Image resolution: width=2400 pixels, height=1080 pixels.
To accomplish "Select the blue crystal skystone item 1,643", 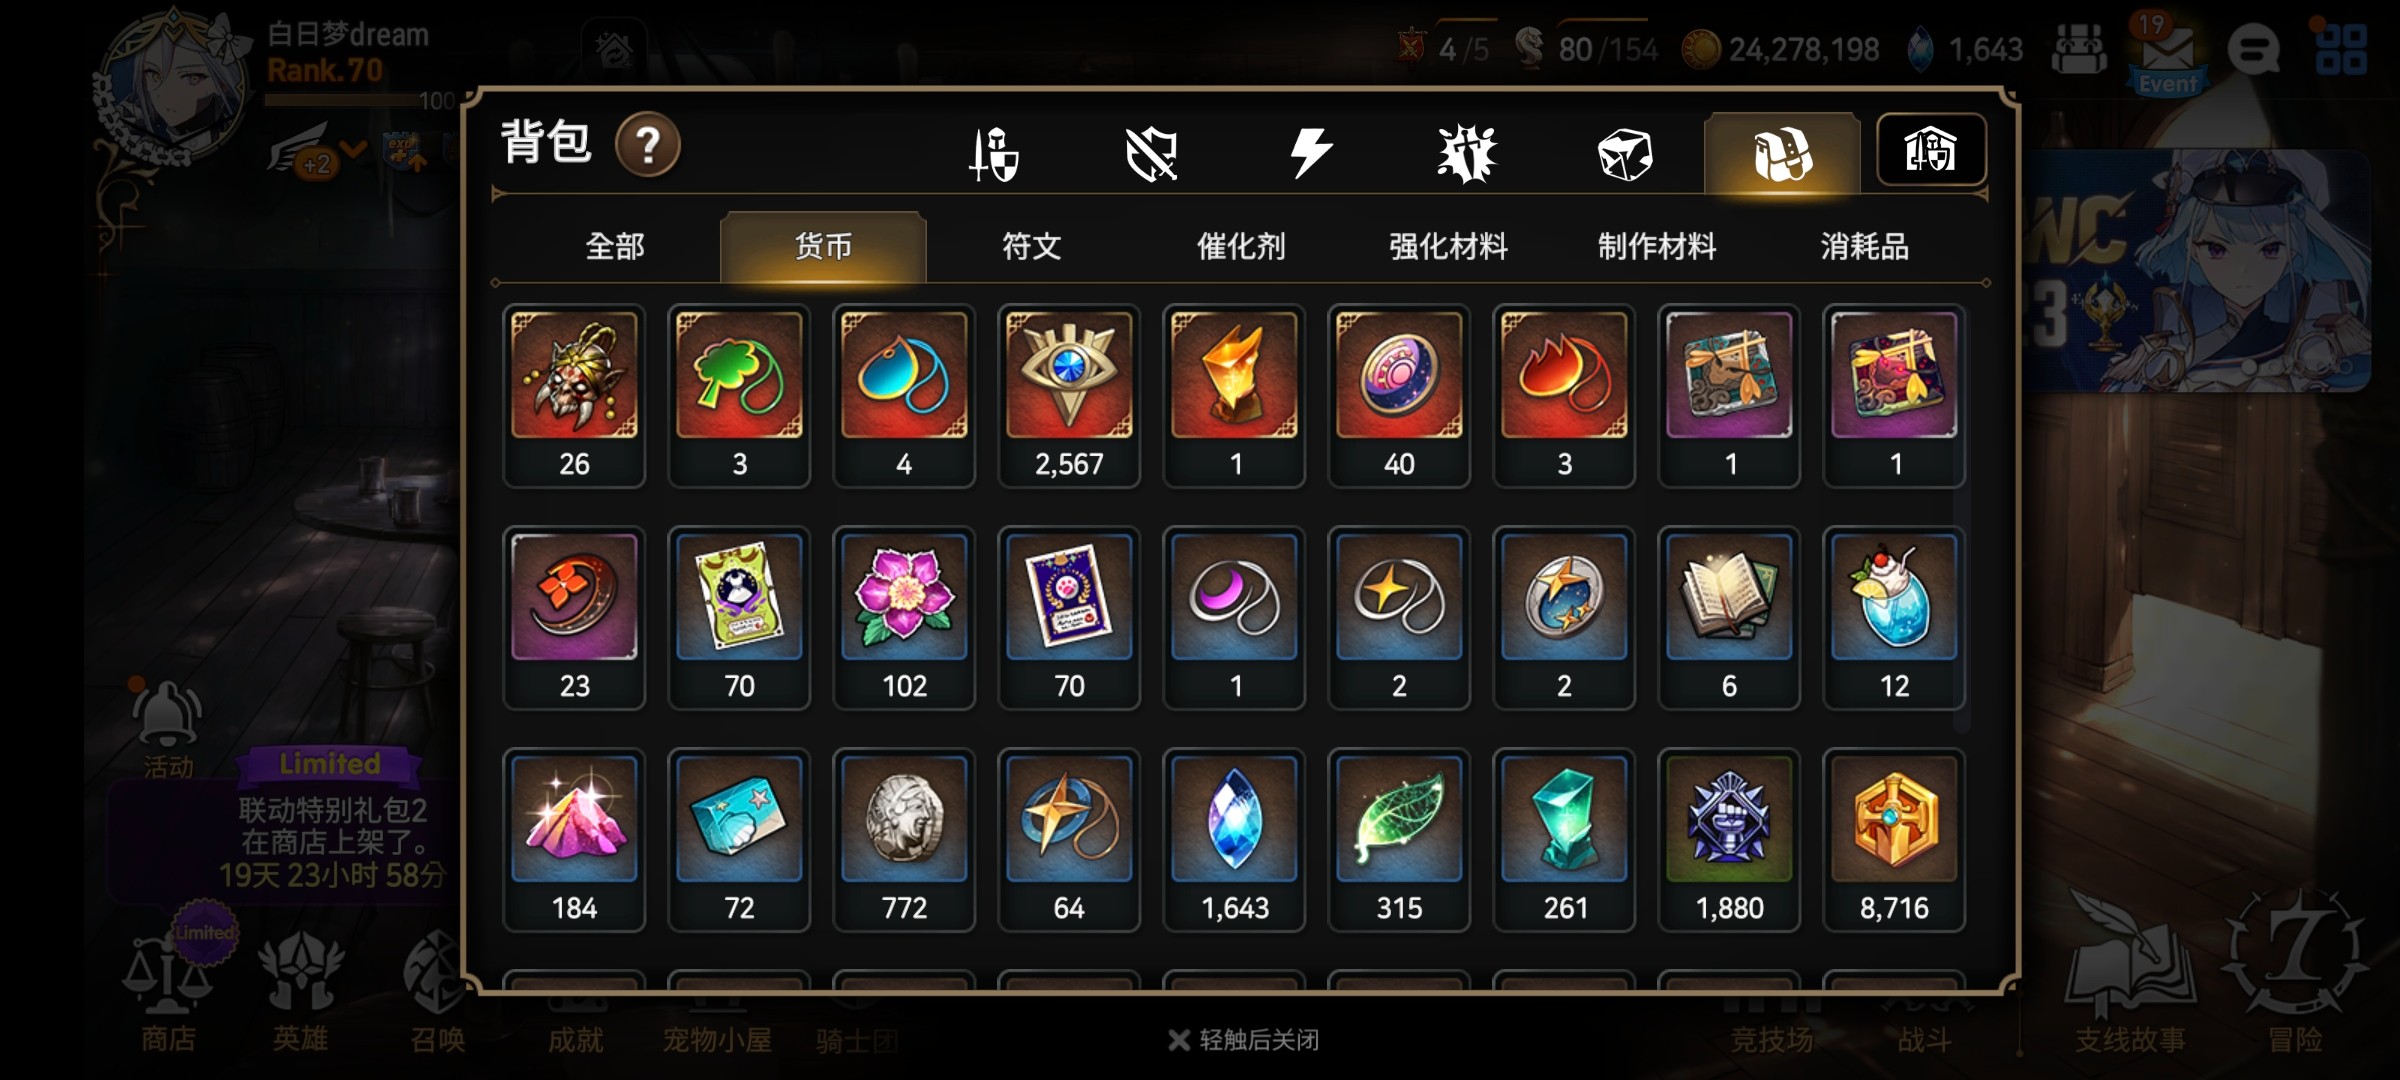I will click(1234, 840).
